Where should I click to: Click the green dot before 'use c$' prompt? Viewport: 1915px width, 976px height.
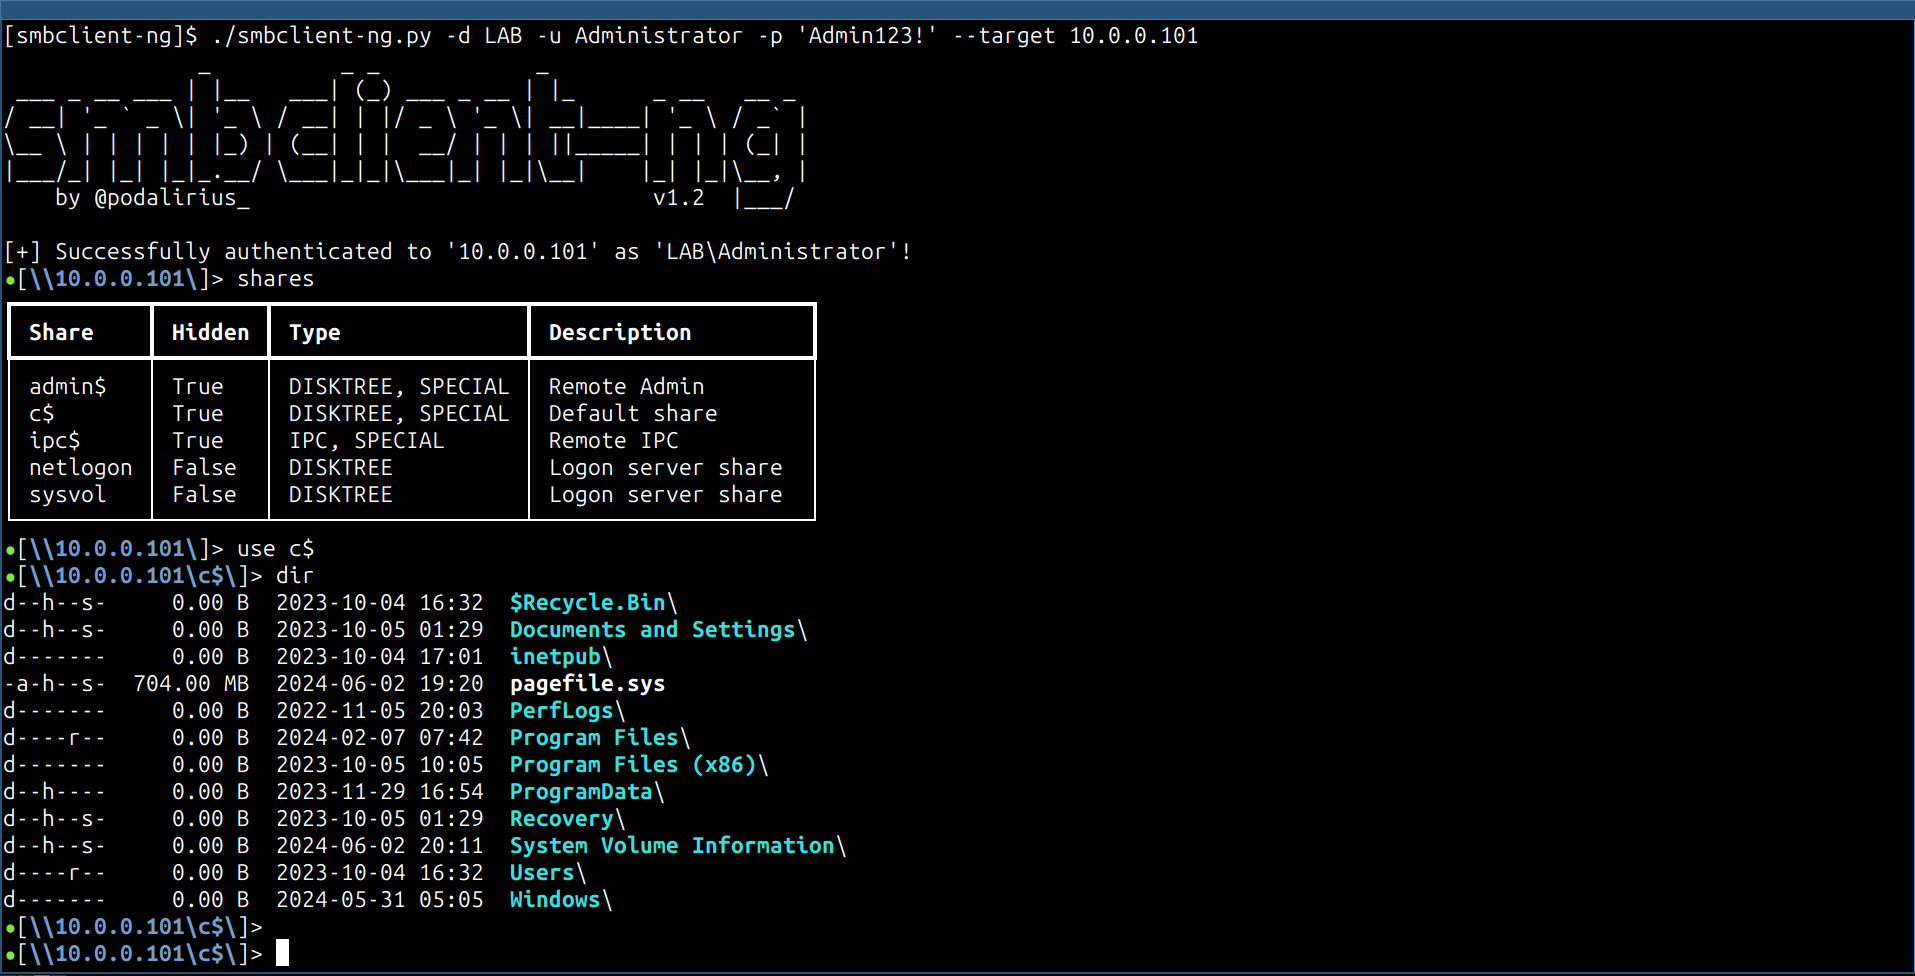click(x=10, y=550)
